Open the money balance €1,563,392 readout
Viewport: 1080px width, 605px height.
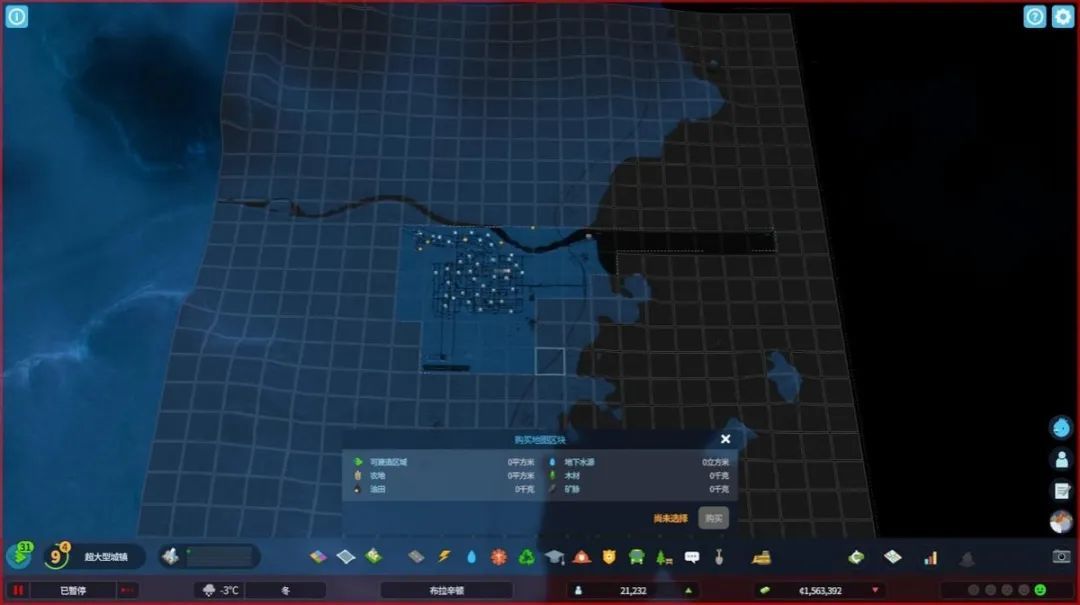coord(819,591)
